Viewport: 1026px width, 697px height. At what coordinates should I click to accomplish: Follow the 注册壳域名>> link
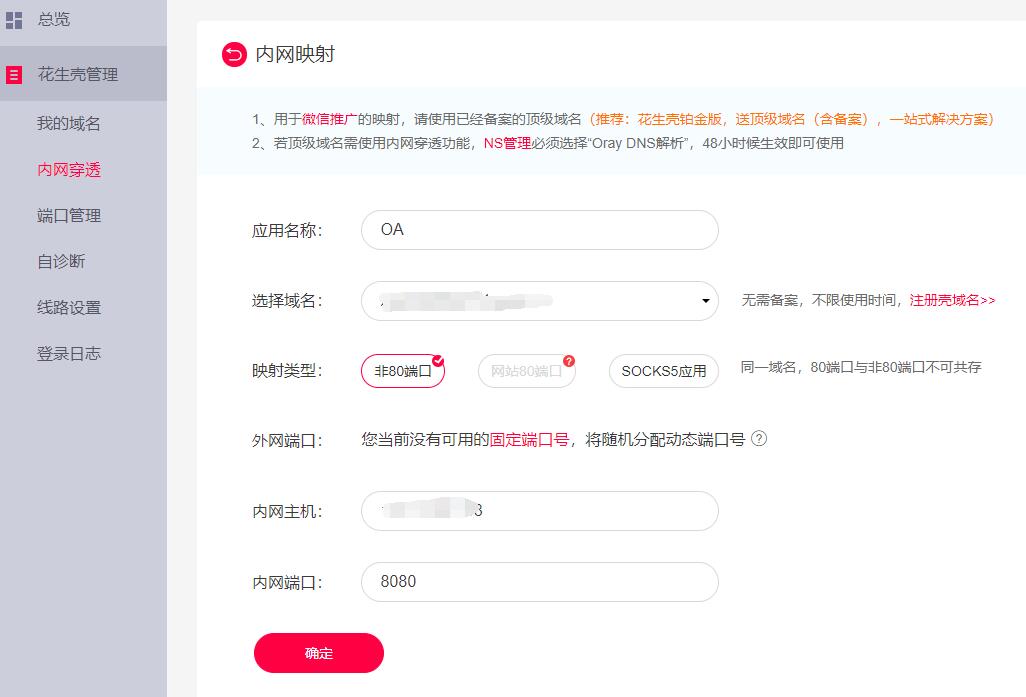[x=952, y=300]
